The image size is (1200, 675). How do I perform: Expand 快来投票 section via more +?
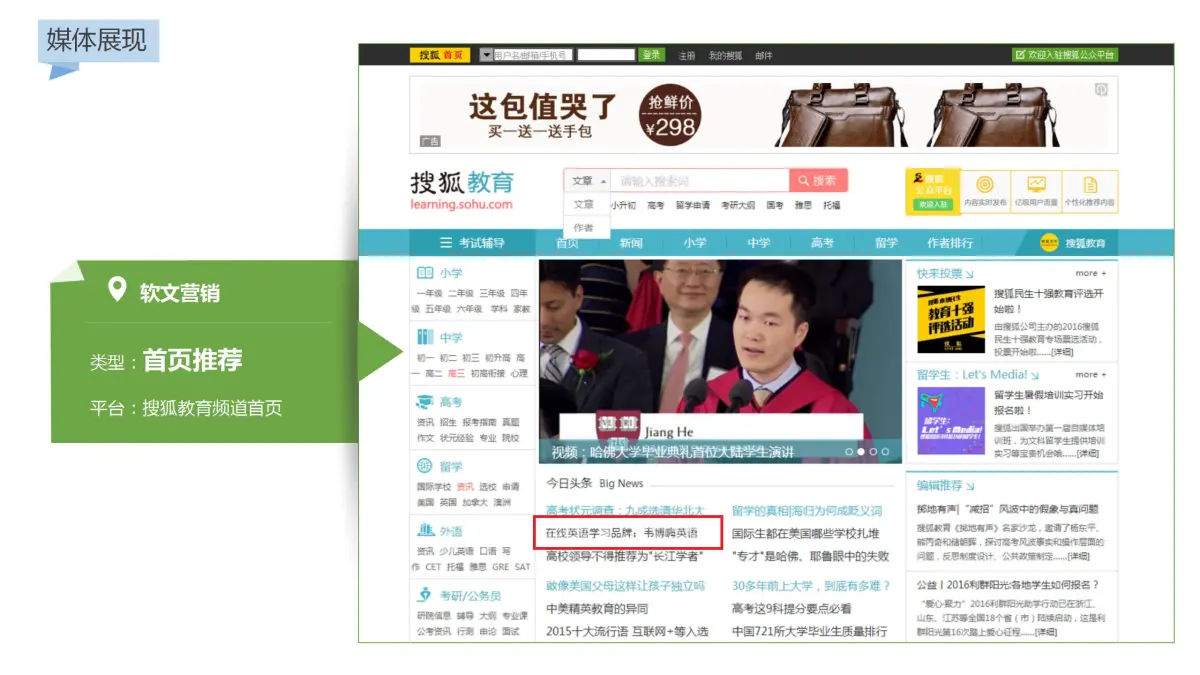pyautogui.click(x=1091, y=273)
